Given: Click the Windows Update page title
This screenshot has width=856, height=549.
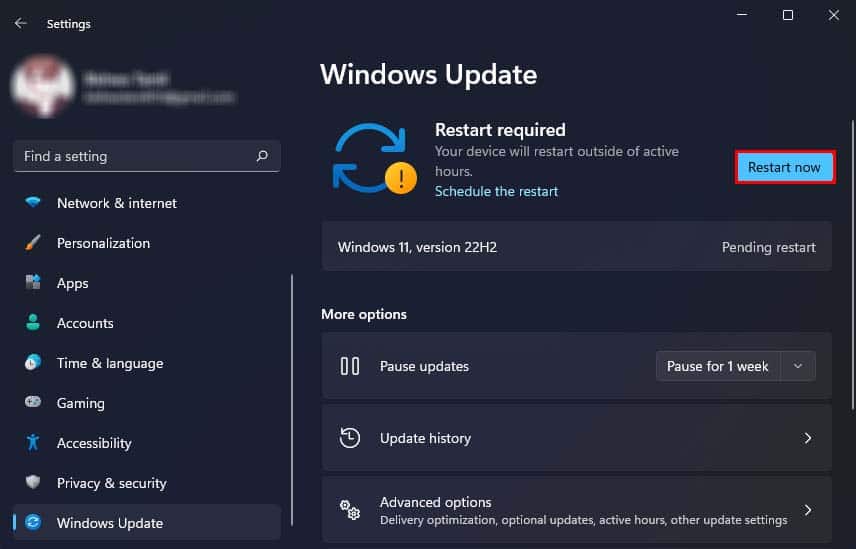Looking at the screenshot, I should point(429,74).
